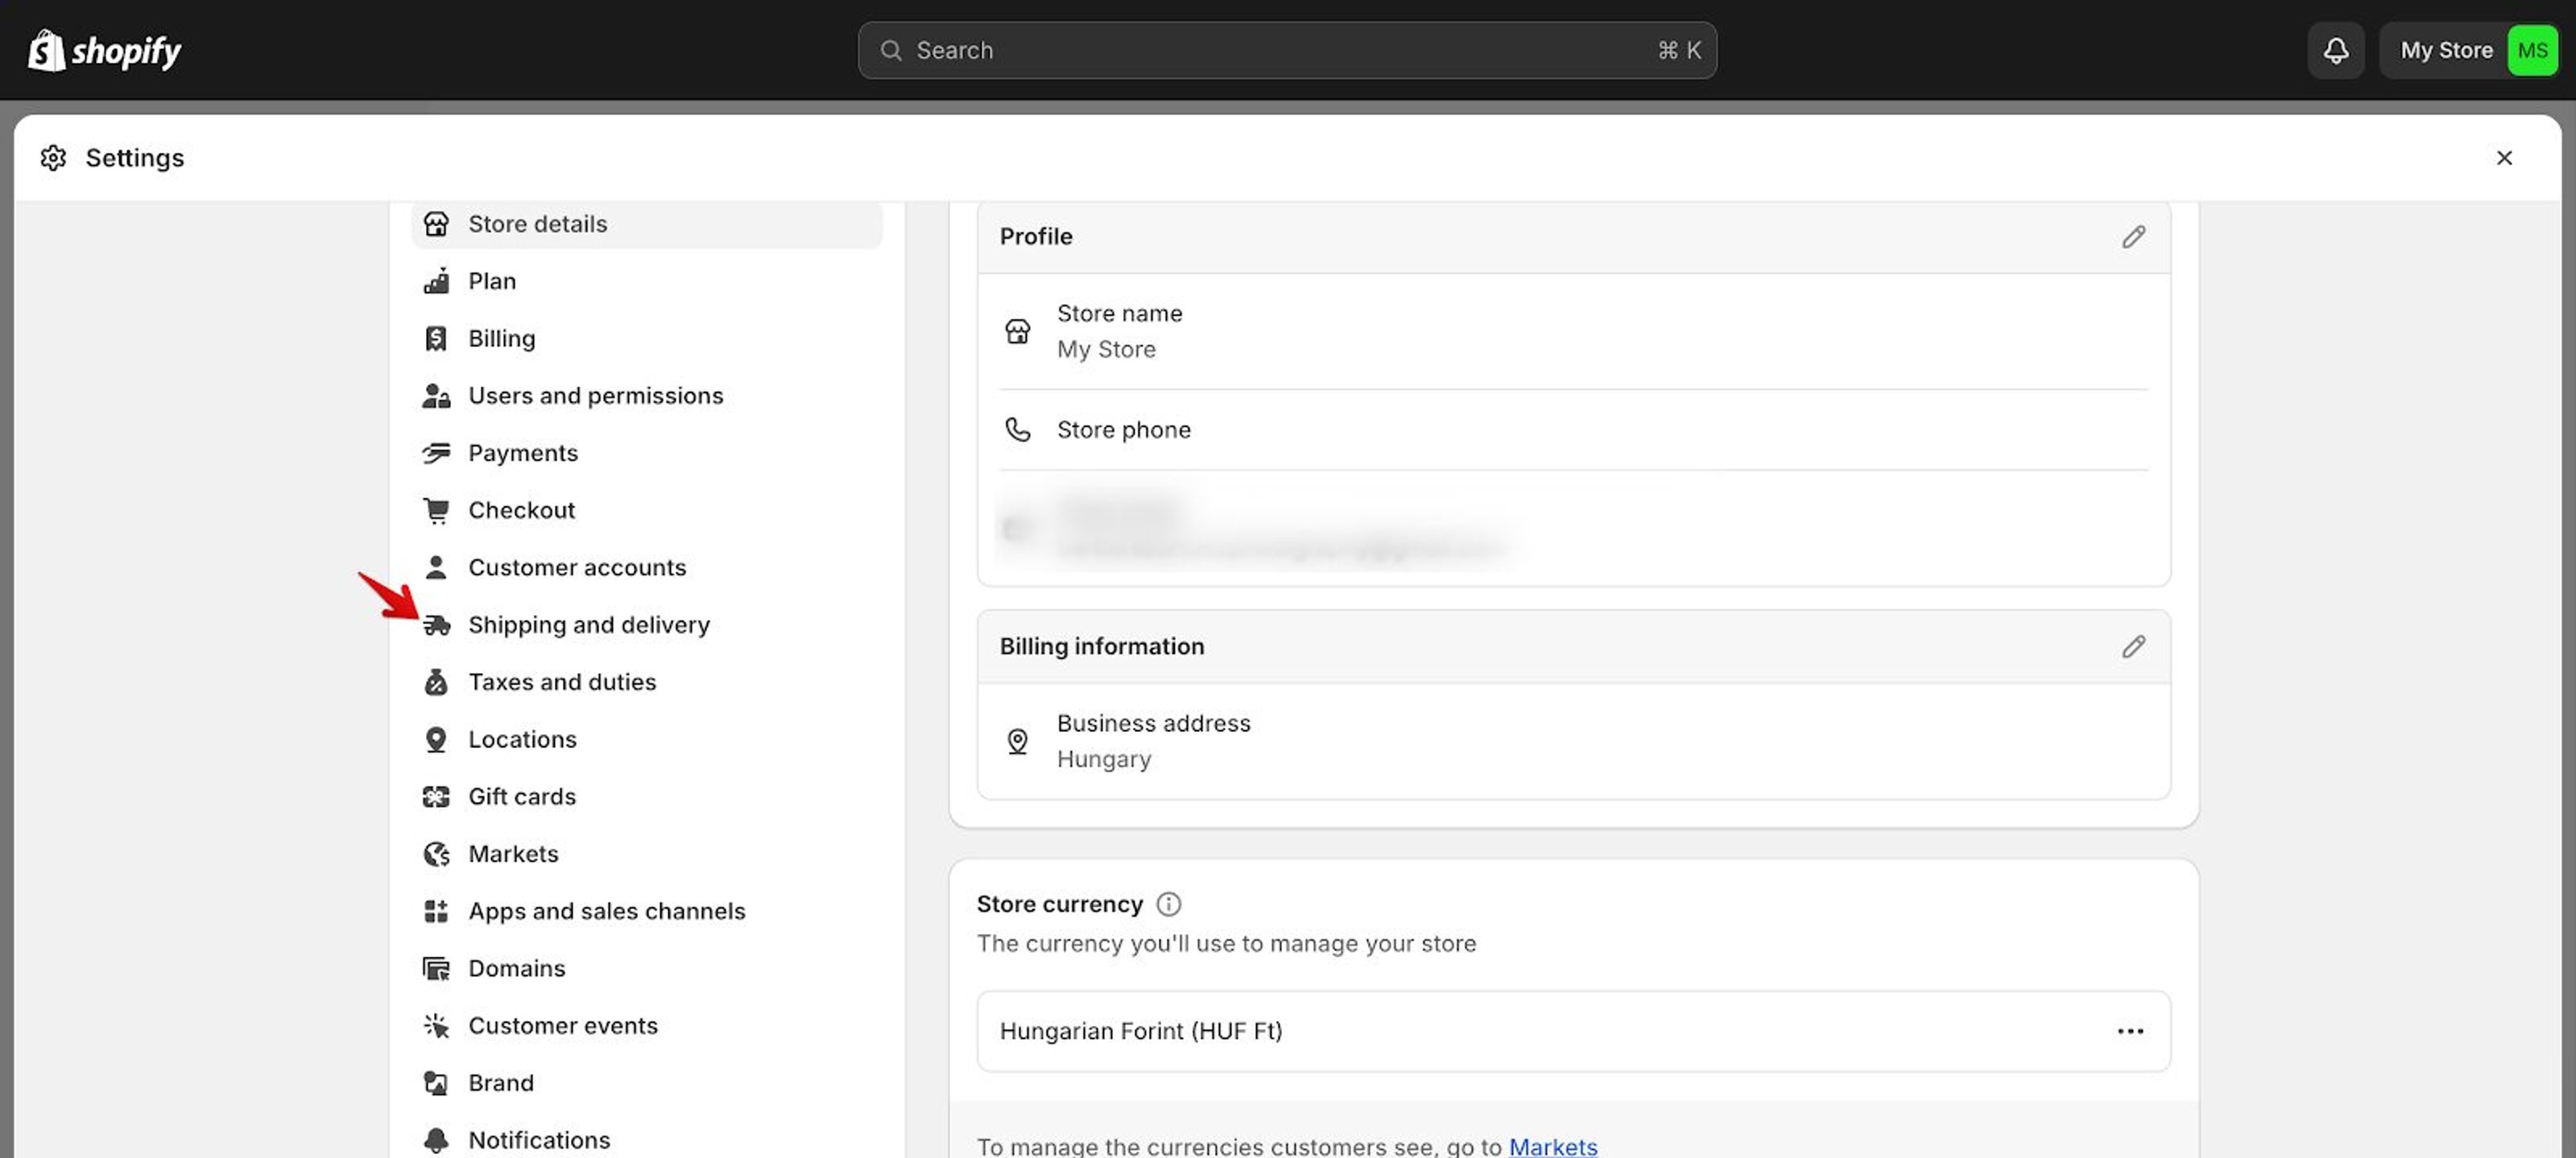Go to Domains settings

click(x=647, y=969)
